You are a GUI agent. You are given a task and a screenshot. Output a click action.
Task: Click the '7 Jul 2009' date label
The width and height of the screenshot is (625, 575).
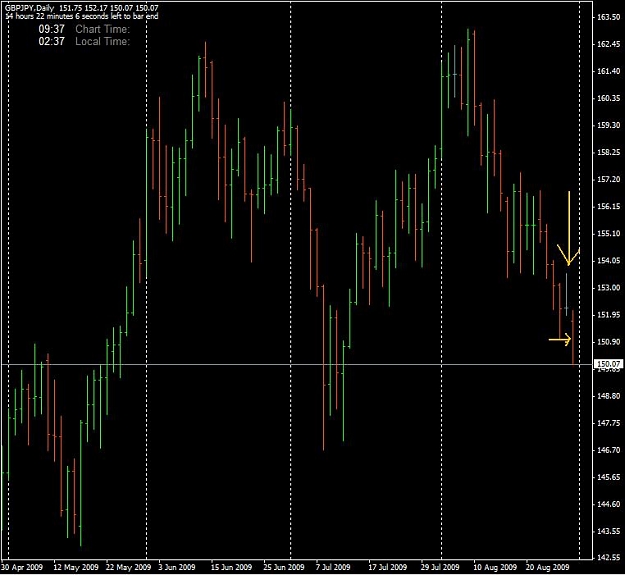tap(333, 567)
